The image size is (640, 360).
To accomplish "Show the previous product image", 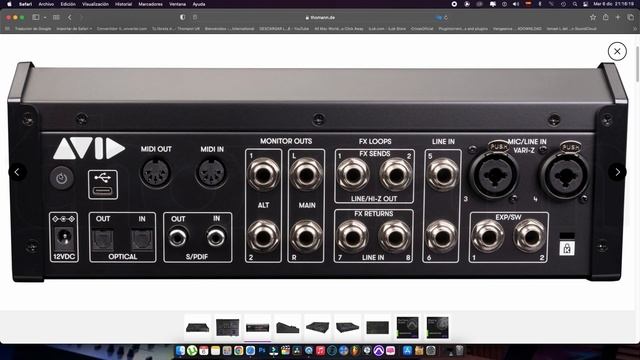I will coord(17,172).
